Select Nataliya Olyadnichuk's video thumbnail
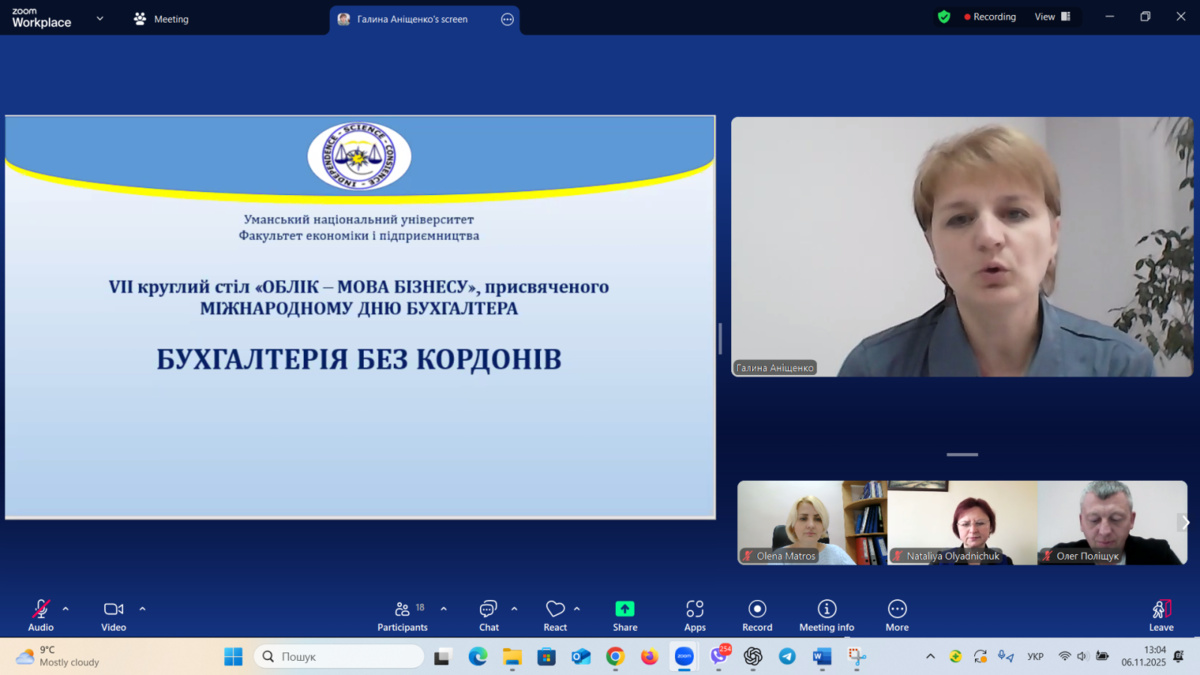 tap(962, 522)
